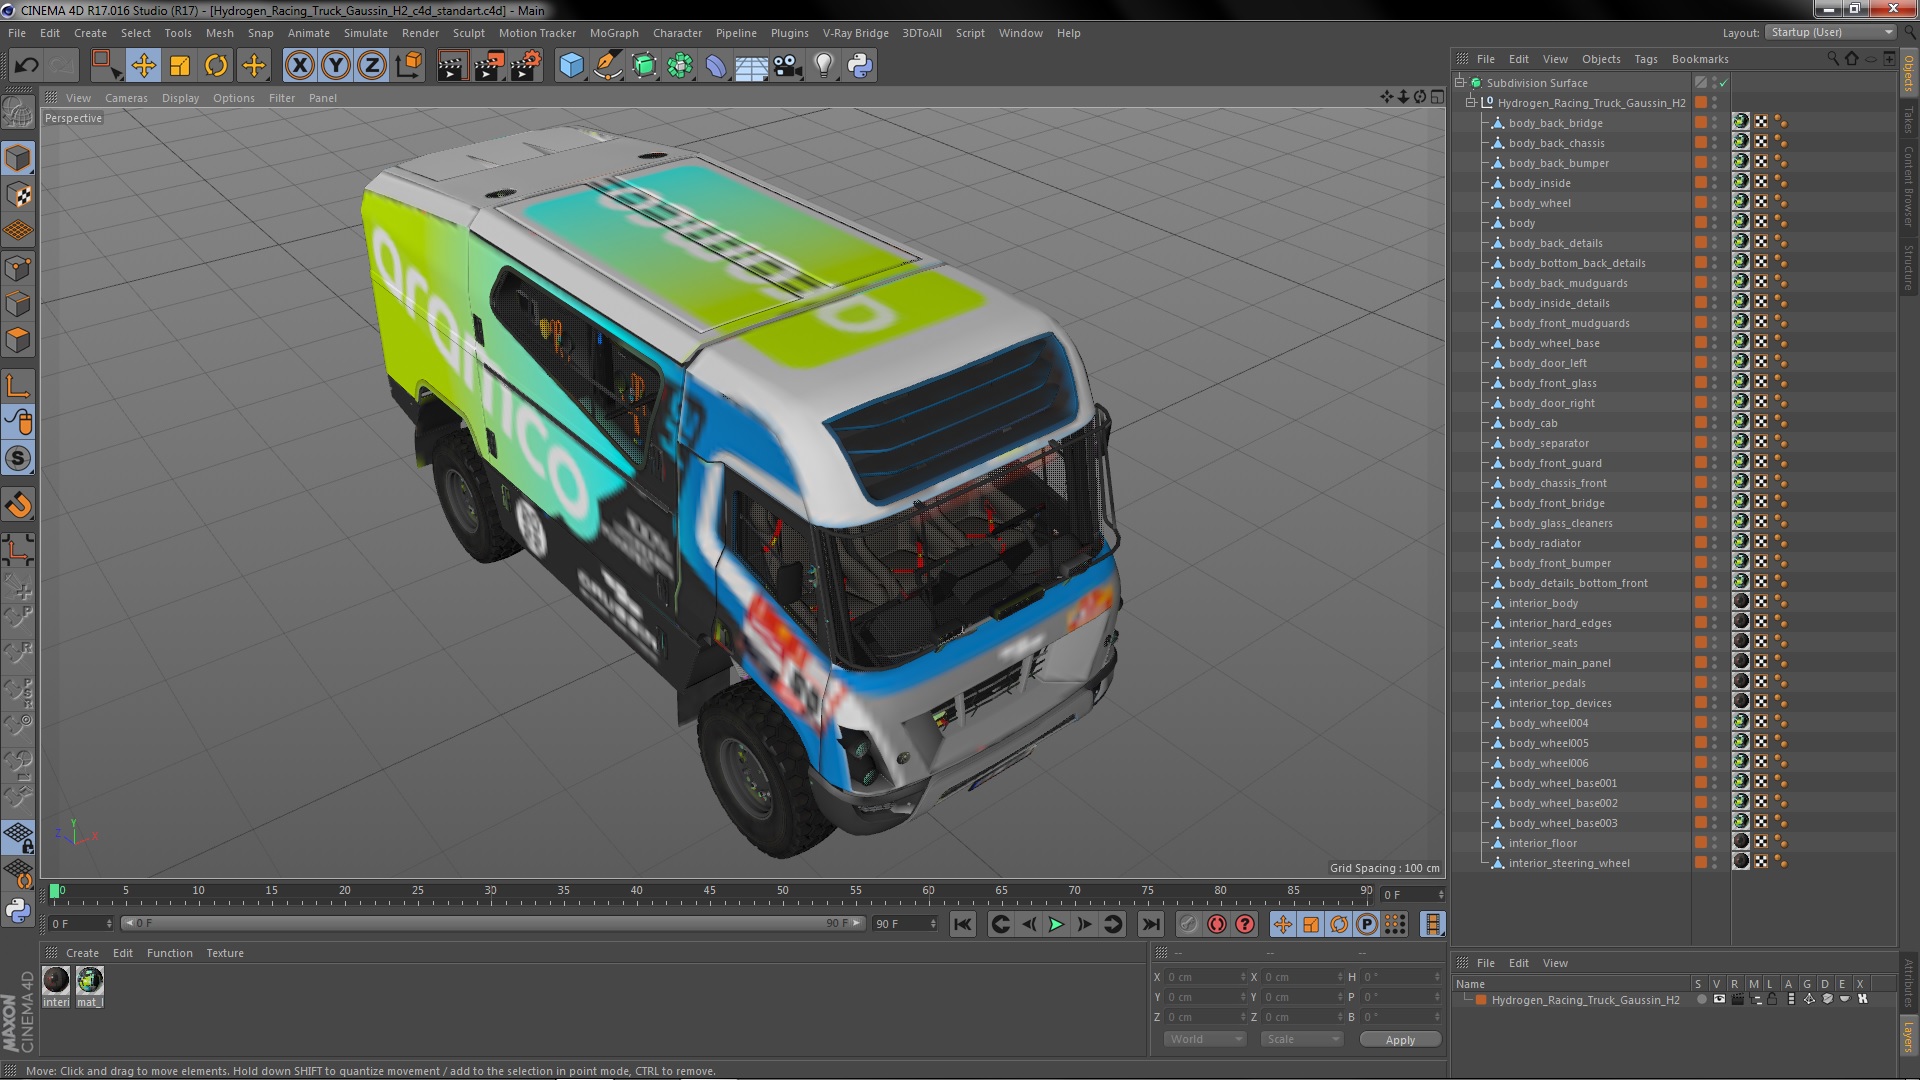The image size is (1920, 1080).
Task: Toggle X axis lock
Action: coord(299,66)
